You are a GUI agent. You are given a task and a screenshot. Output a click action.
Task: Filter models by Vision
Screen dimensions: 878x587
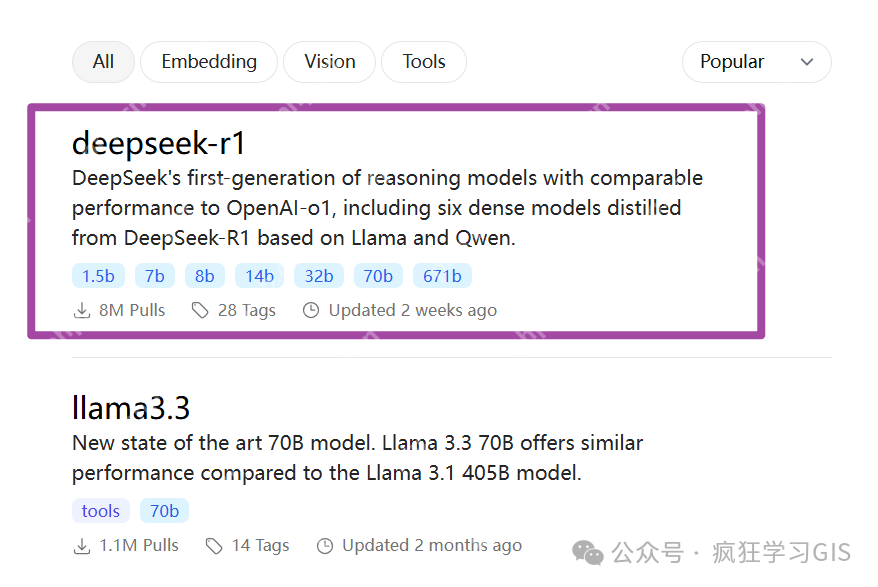point(329,62)
